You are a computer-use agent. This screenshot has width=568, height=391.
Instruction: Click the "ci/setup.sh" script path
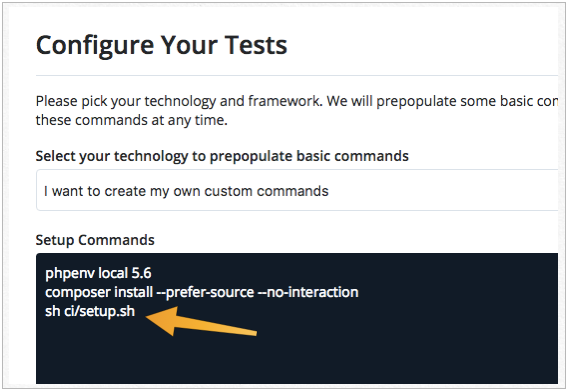(x=100, y=311)
